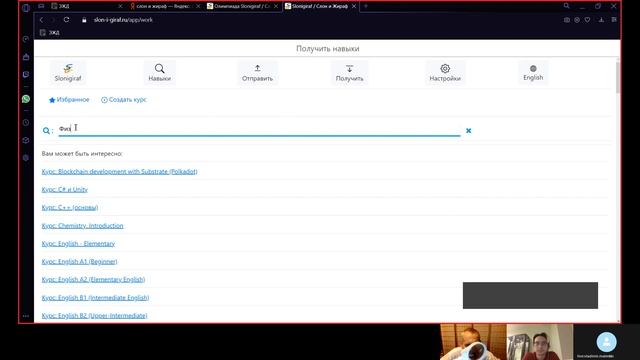The width and height of the screenshot is (640, 360).
Task: Select the participant avatar placeholder tile
Action: click(x=607, y=342)
